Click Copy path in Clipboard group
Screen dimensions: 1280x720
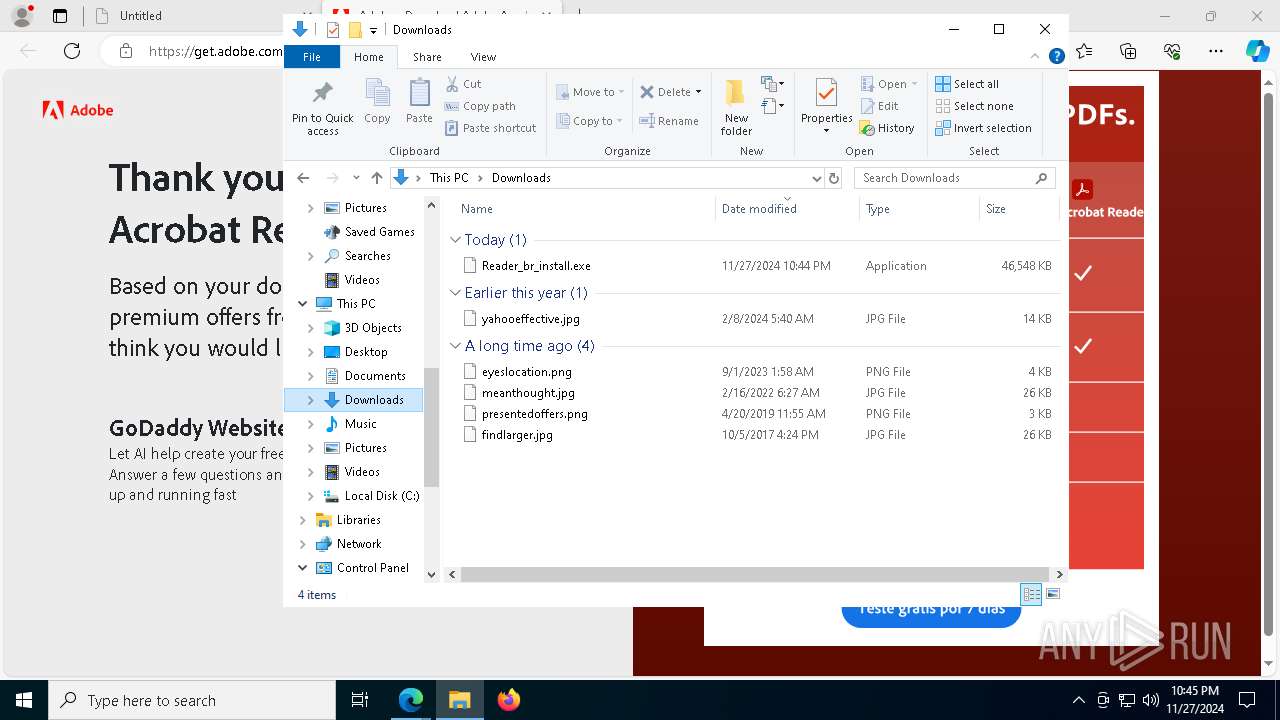click(x=480, y=106)
